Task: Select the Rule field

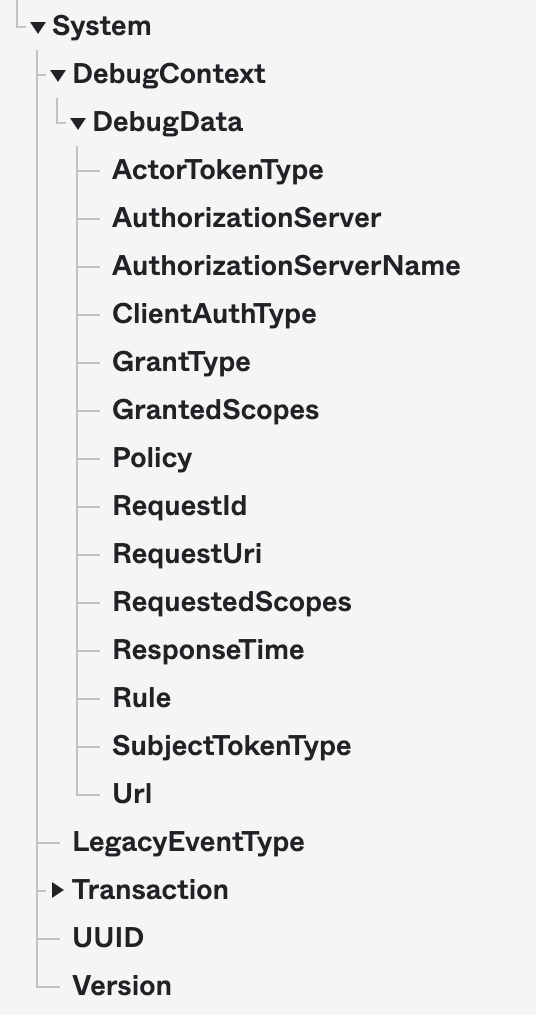Action: 142,697
